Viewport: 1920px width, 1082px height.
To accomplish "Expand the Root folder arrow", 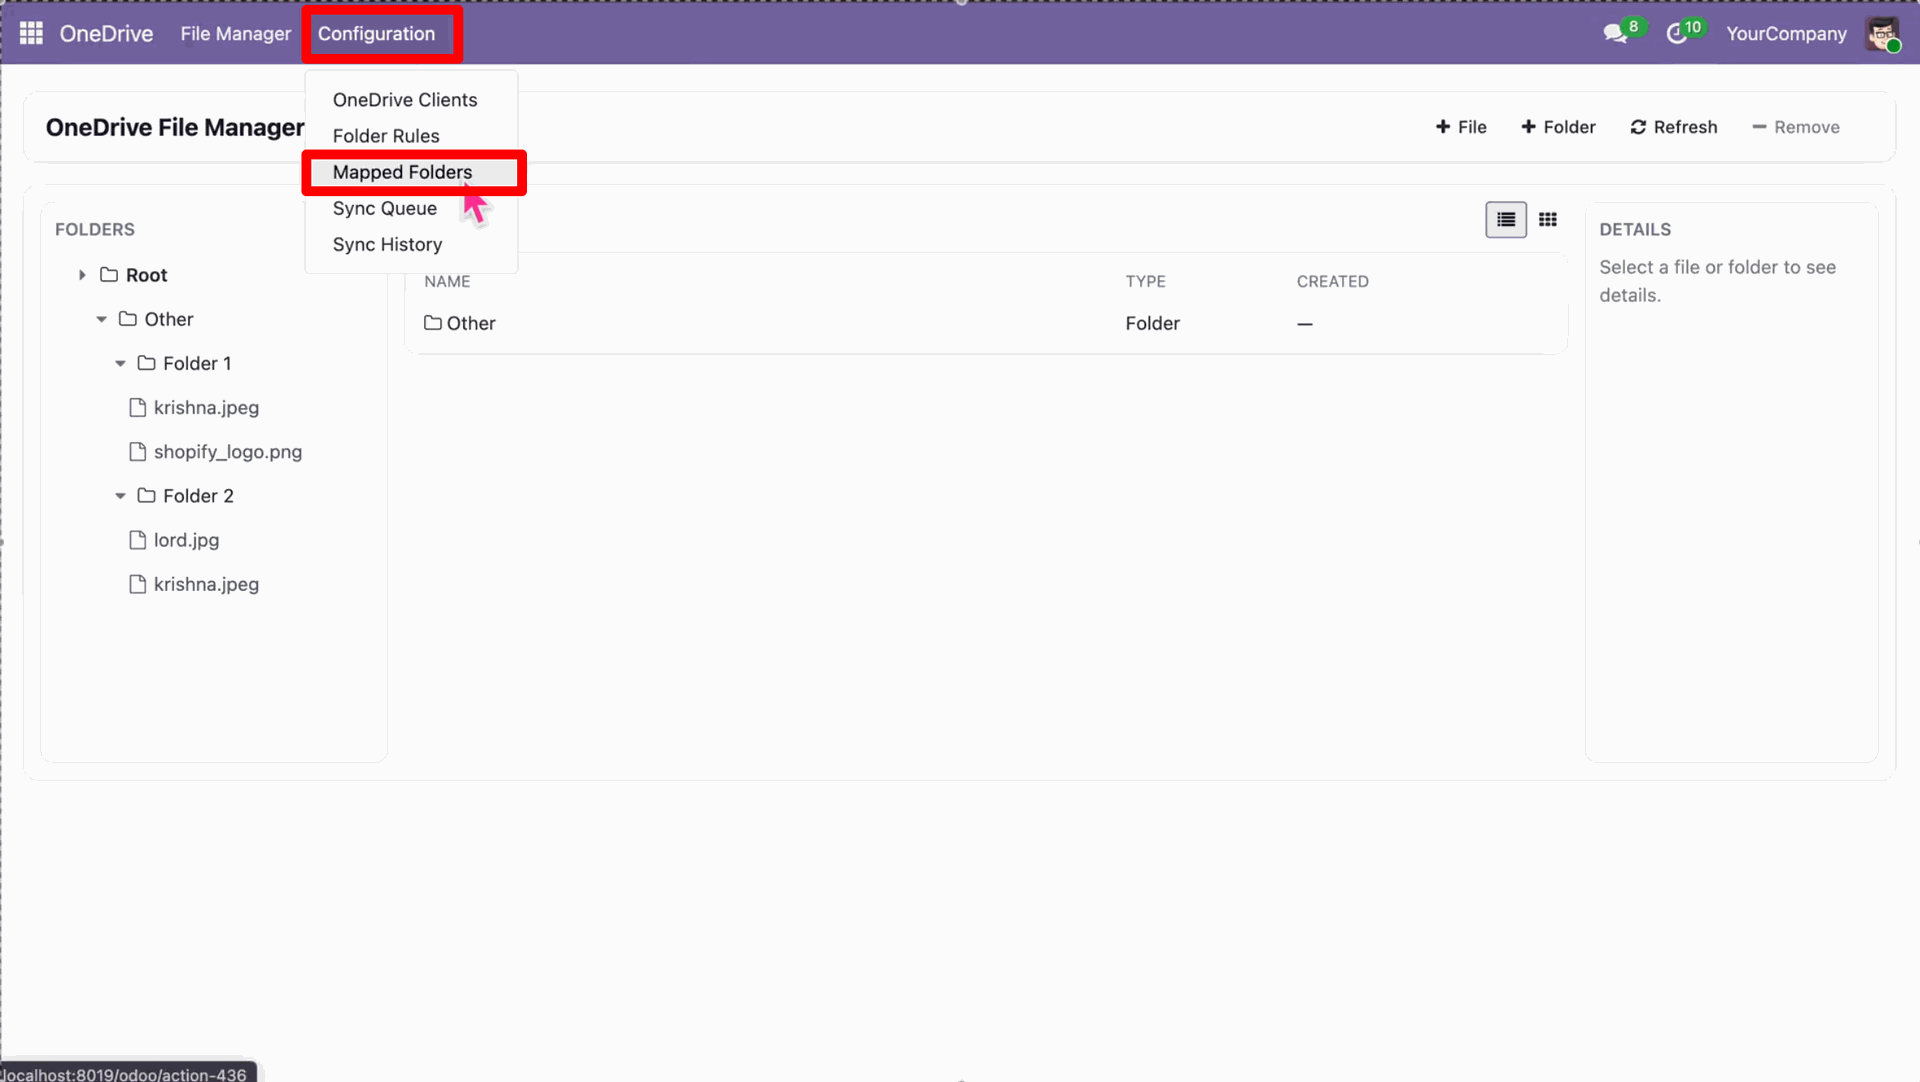I will pos(82,275).
